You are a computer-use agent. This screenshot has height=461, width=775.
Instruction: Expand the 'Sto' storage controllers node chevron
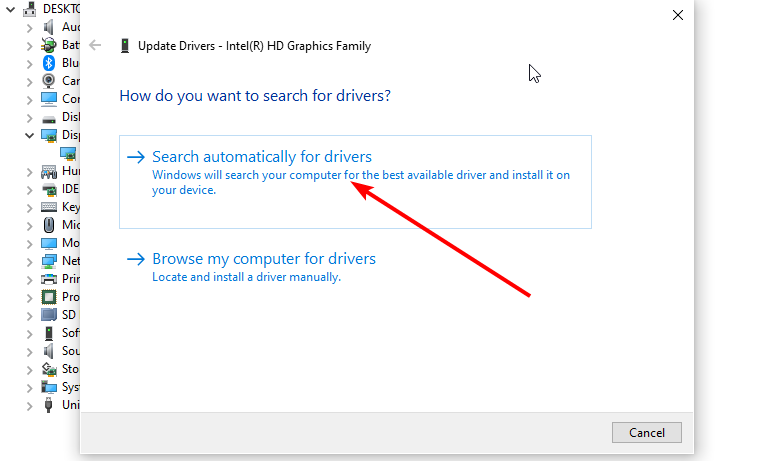[29, 370]
